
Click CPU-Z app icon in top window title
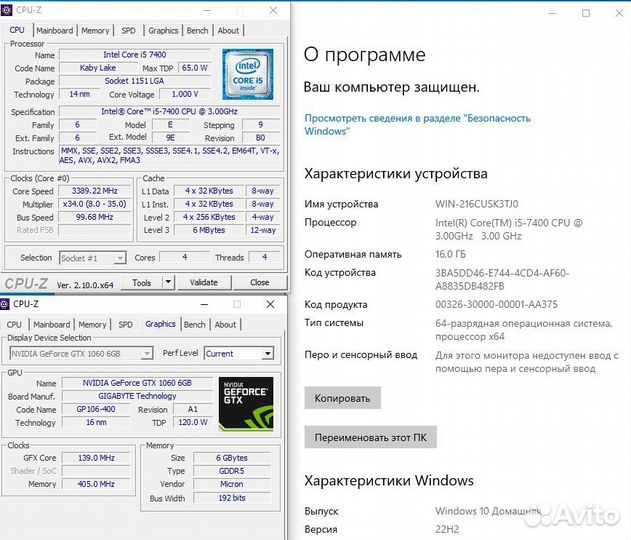[6, 10]
